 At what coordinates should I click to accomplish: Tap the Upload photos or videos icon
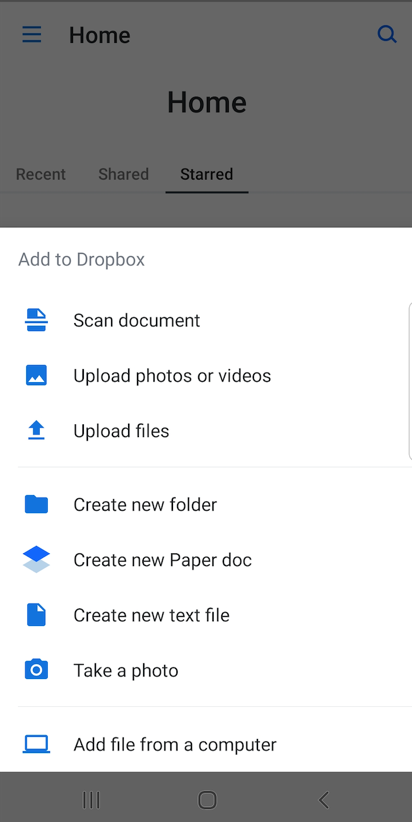coord(36,375)
